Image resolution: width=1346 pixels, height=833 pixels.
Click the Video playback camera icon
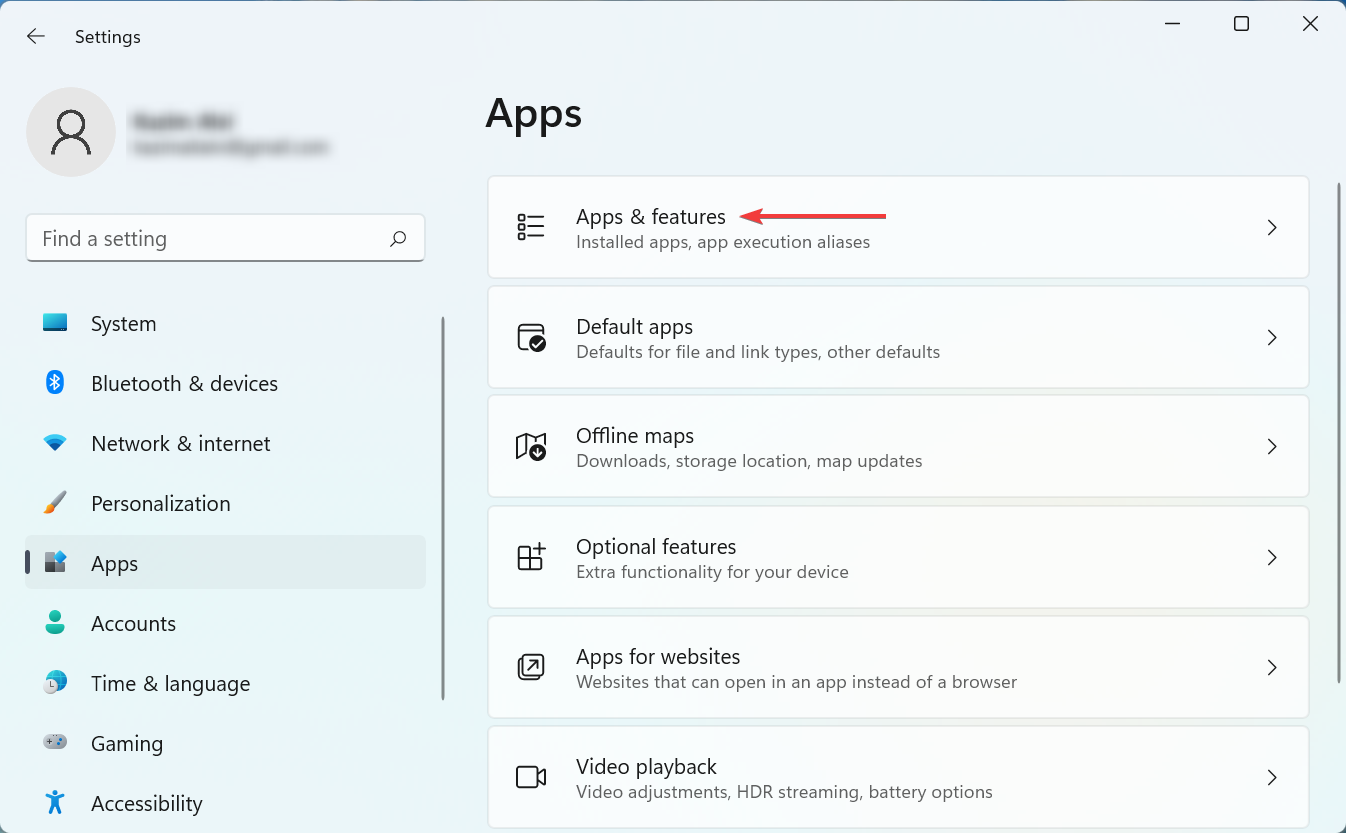coord(531,777)
